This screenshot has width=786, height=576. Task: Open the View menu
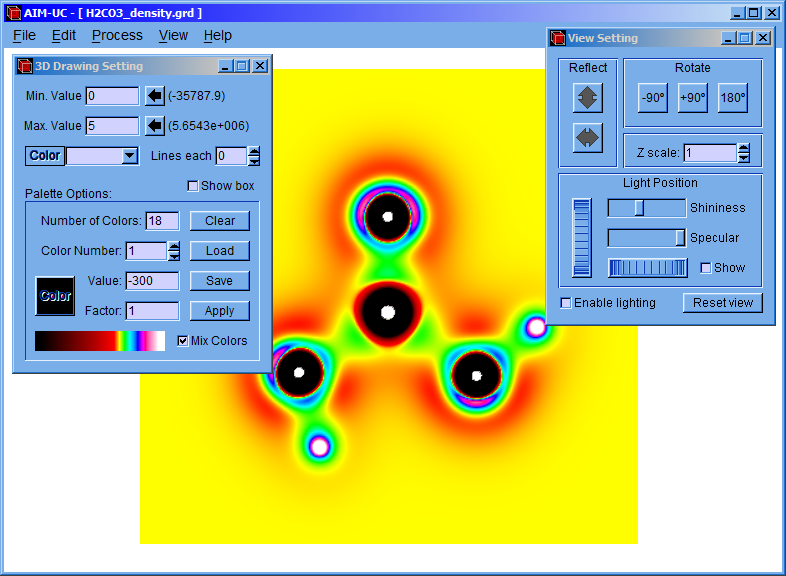tap(173, 35)
